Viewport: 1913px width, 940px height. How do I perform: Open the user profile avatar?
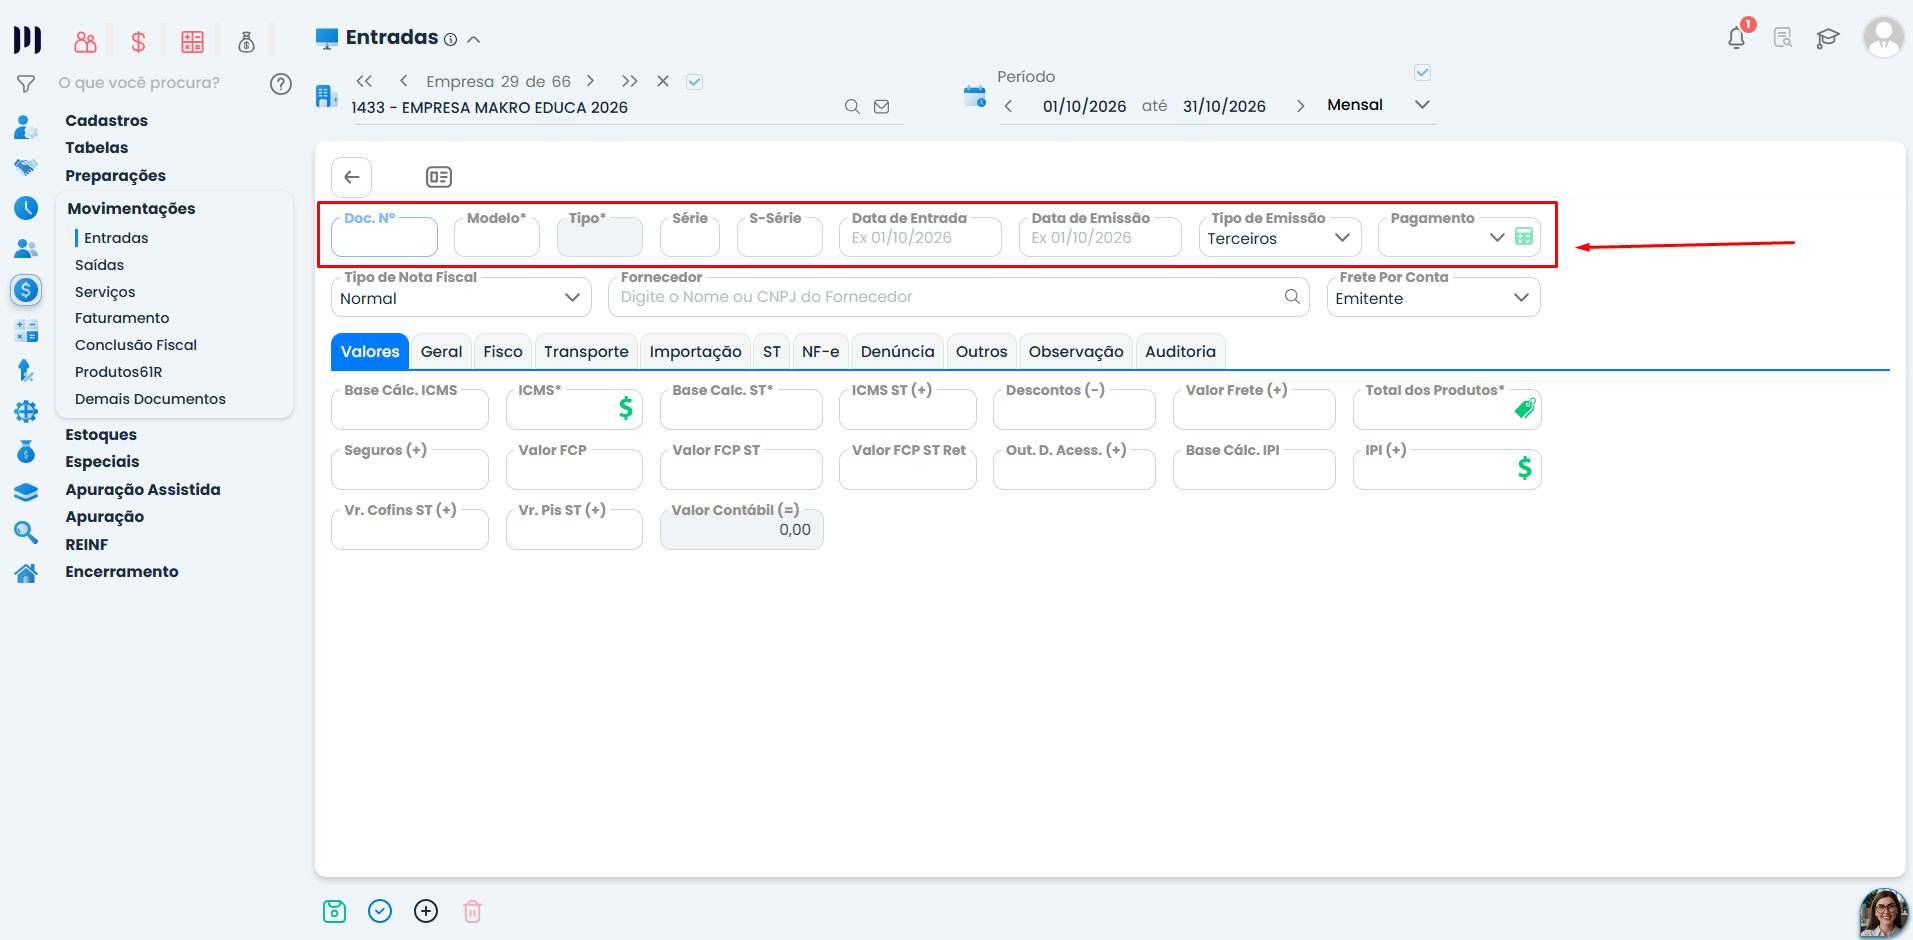(x=1883, y=37)
